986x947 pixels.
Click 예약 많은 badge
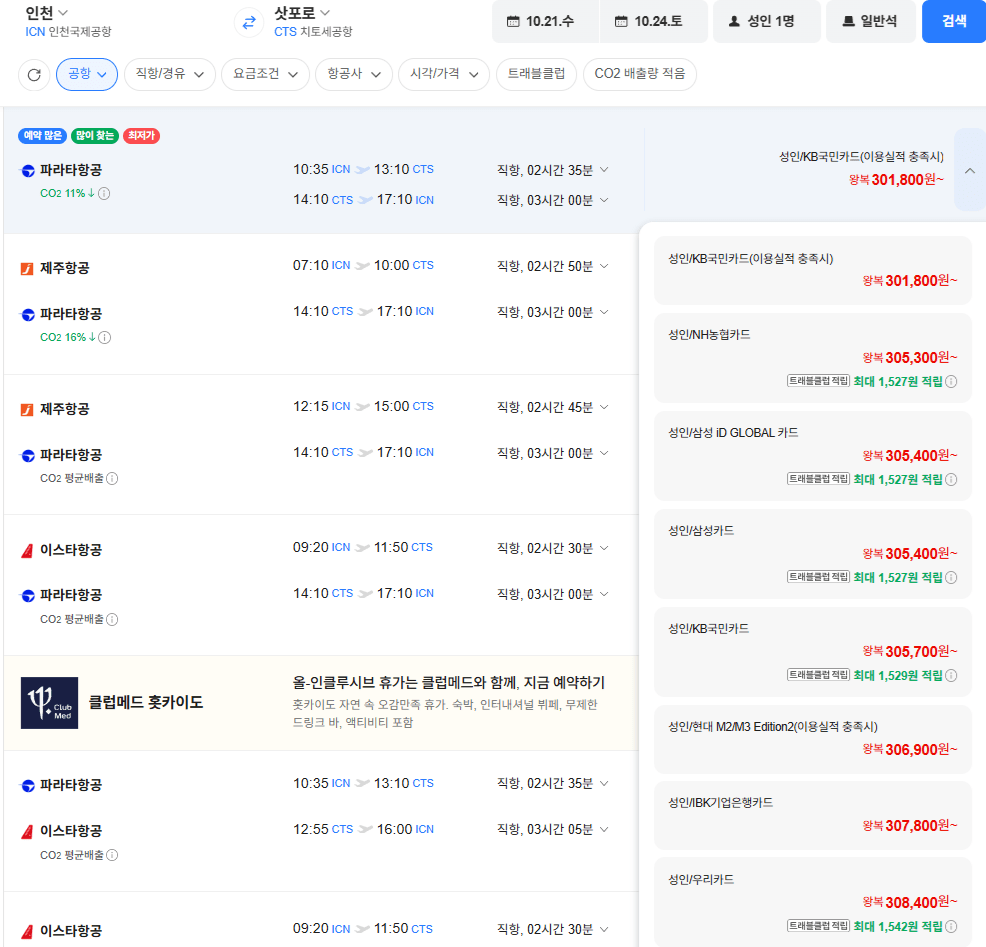point(43,136)
